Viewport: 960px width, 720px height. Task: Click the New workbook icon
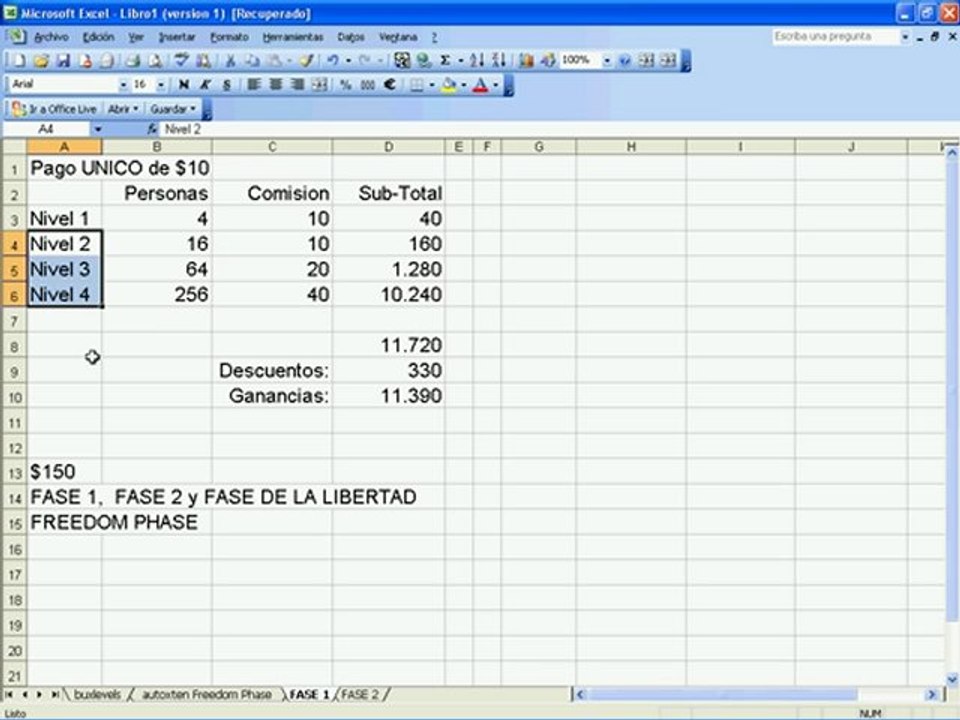click(19, 61)
